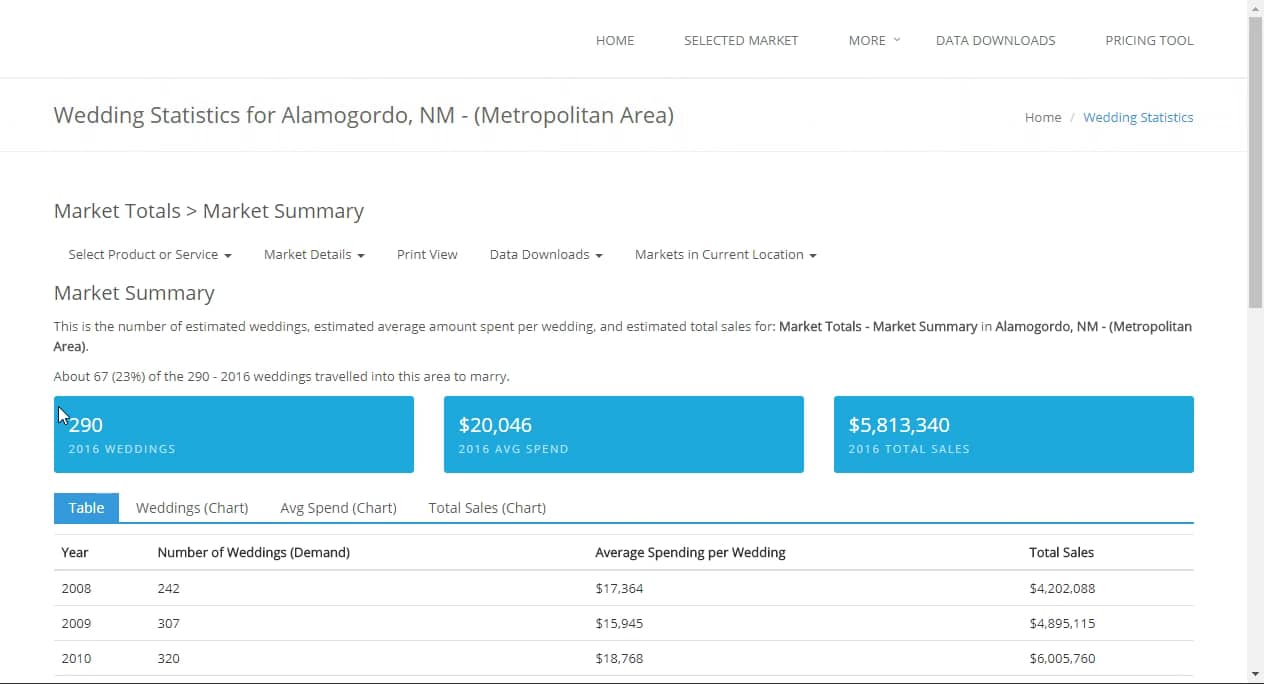Click the 2016 Weddings blue tile

(x=234, y=434)
